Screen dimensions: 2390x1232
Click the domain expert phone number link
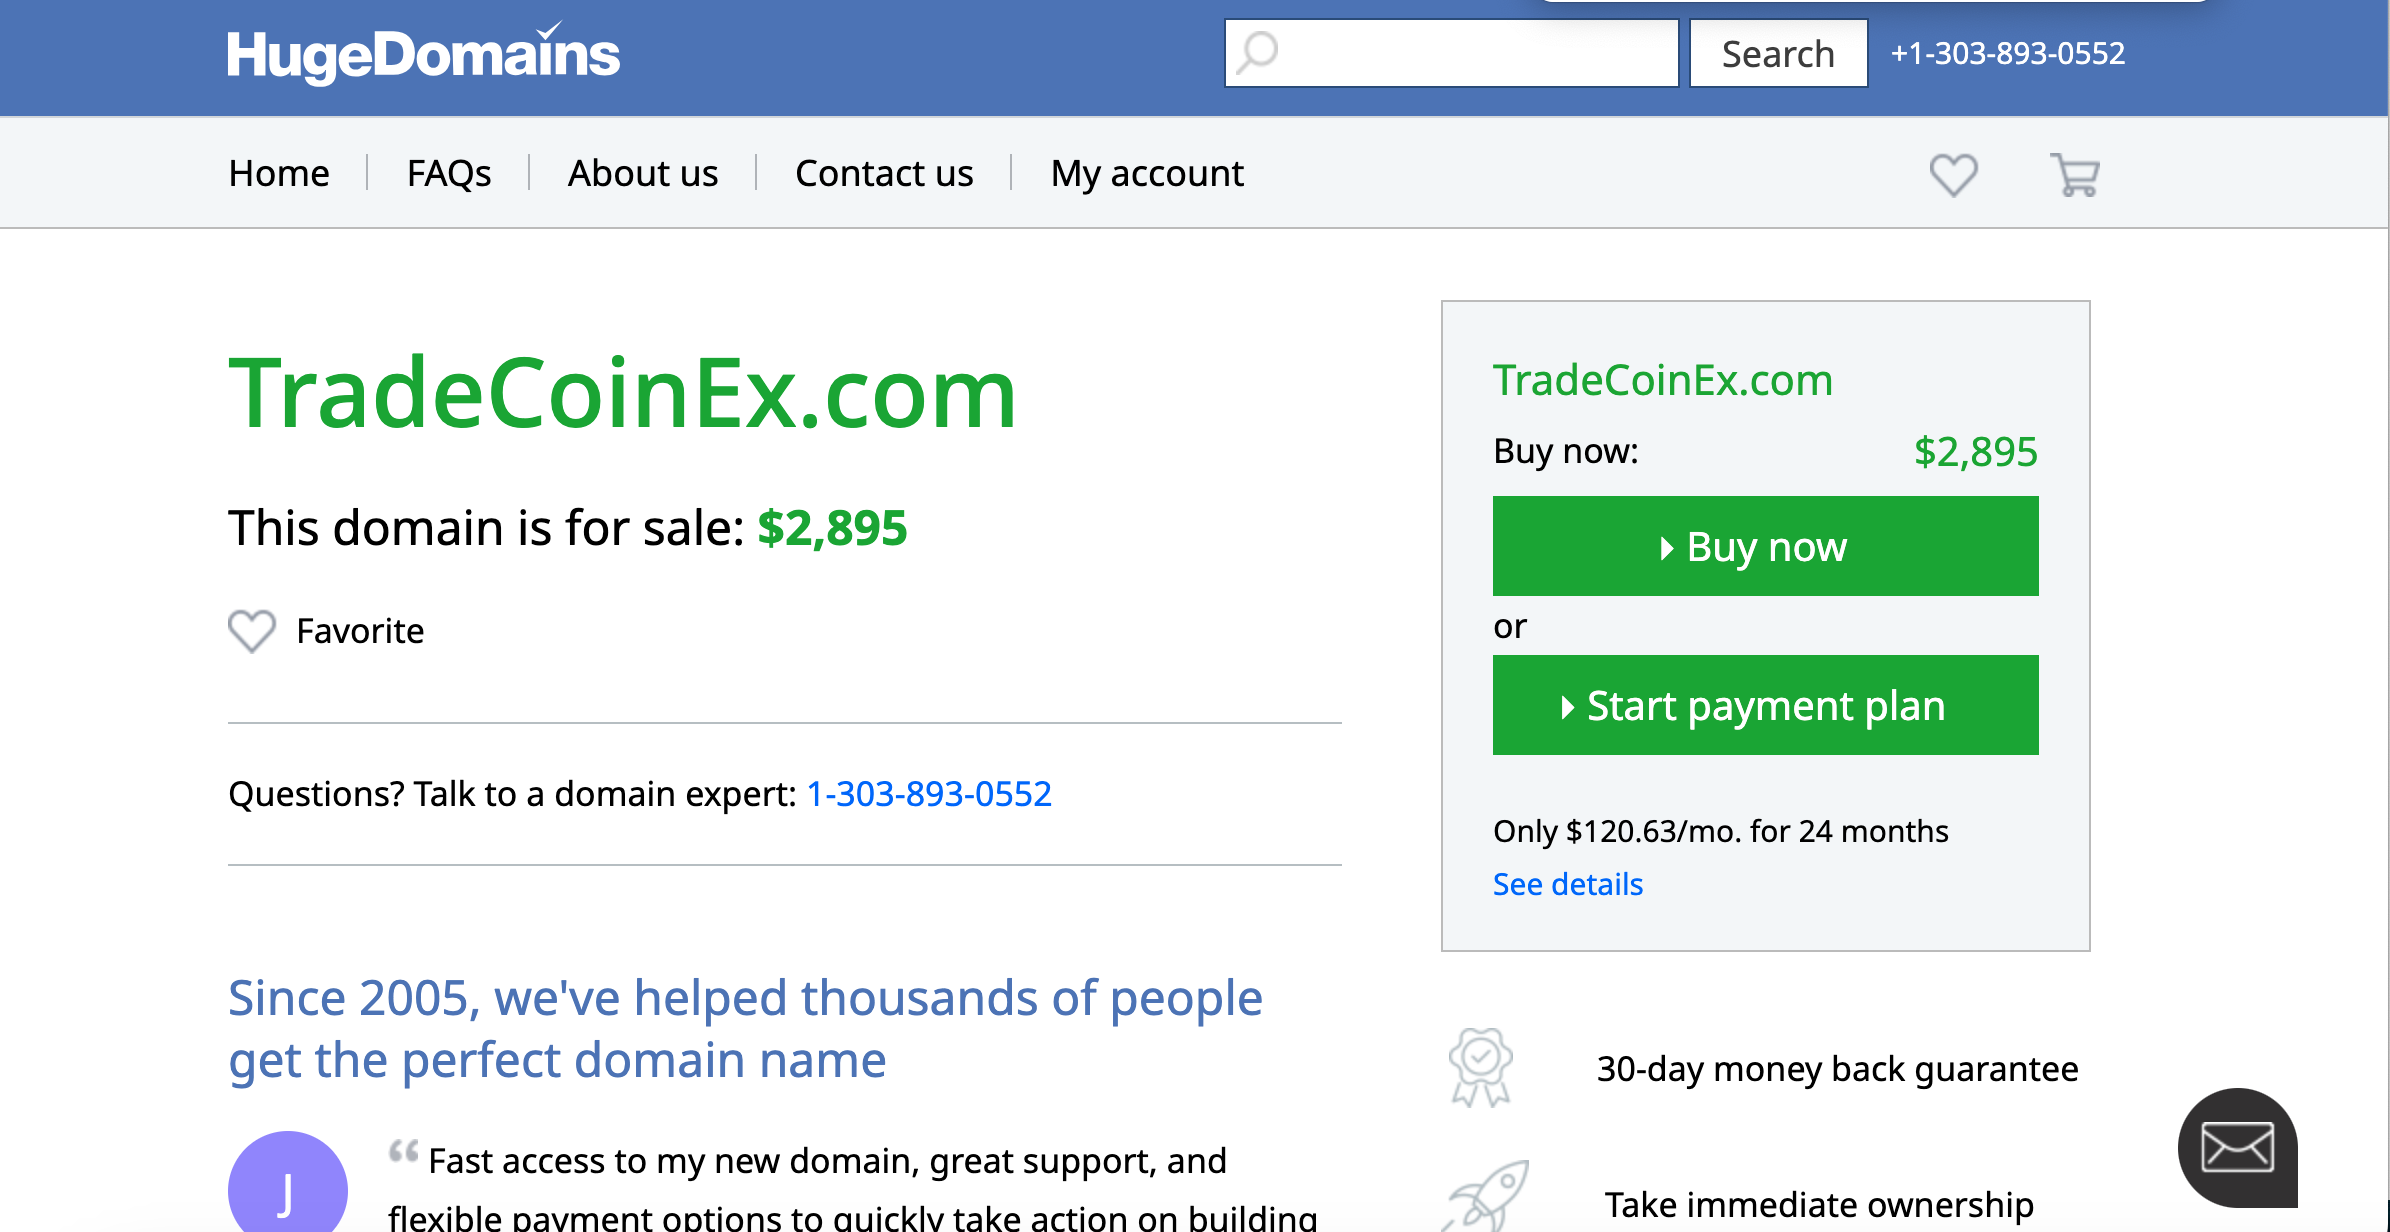pyautogui.click(x=929, y=794)
